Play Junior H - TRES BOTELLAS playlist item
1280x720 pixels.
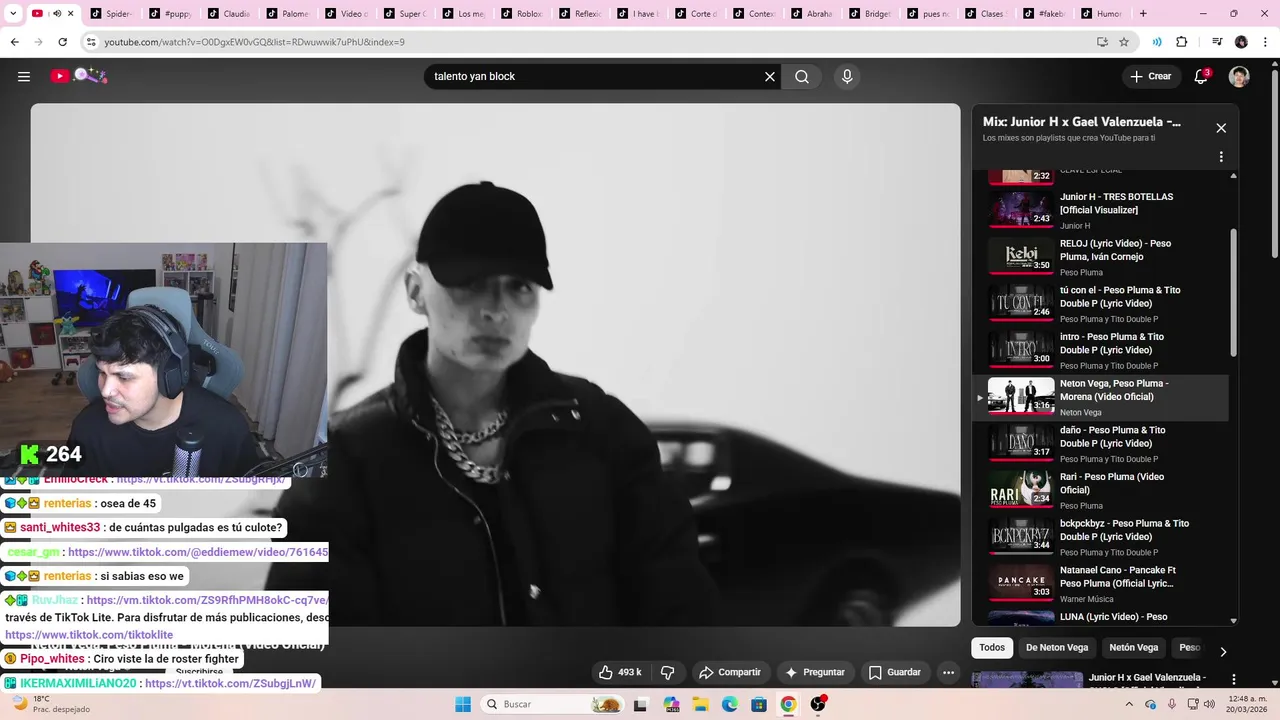pyautogui.click(x=1100, y=209)
